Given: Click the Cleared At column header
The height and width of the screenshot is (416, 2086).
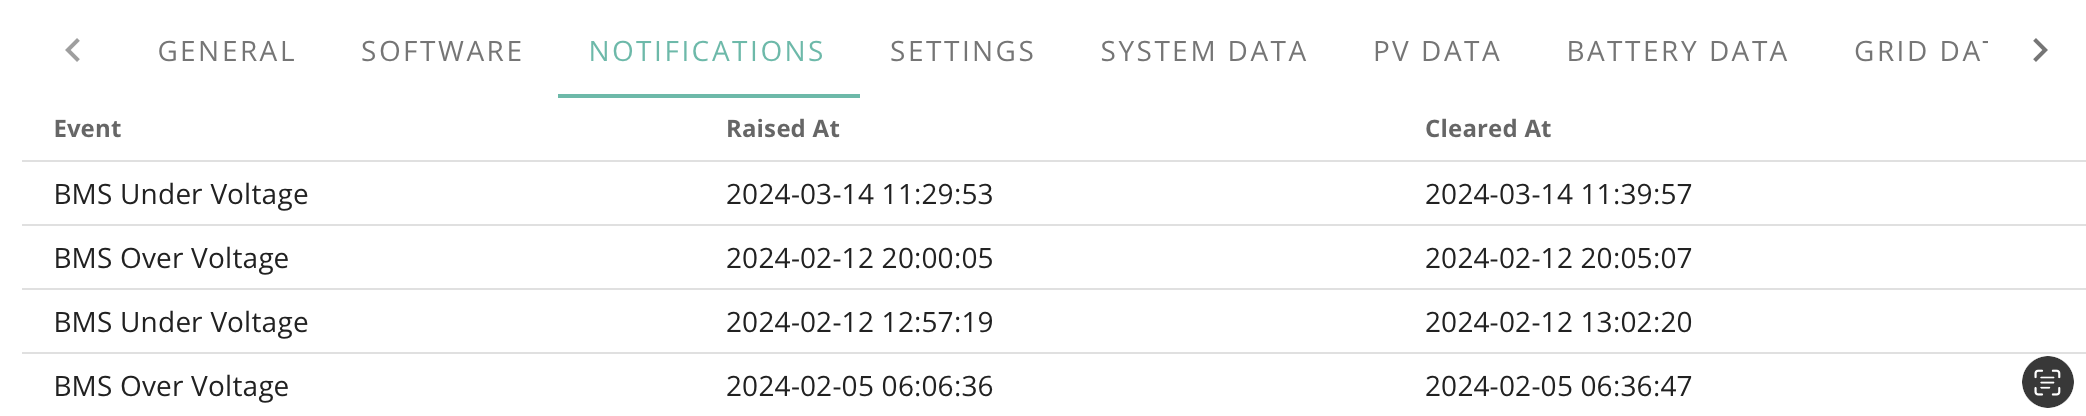Looking at the screenshot, I should (x=1487, y=129).
